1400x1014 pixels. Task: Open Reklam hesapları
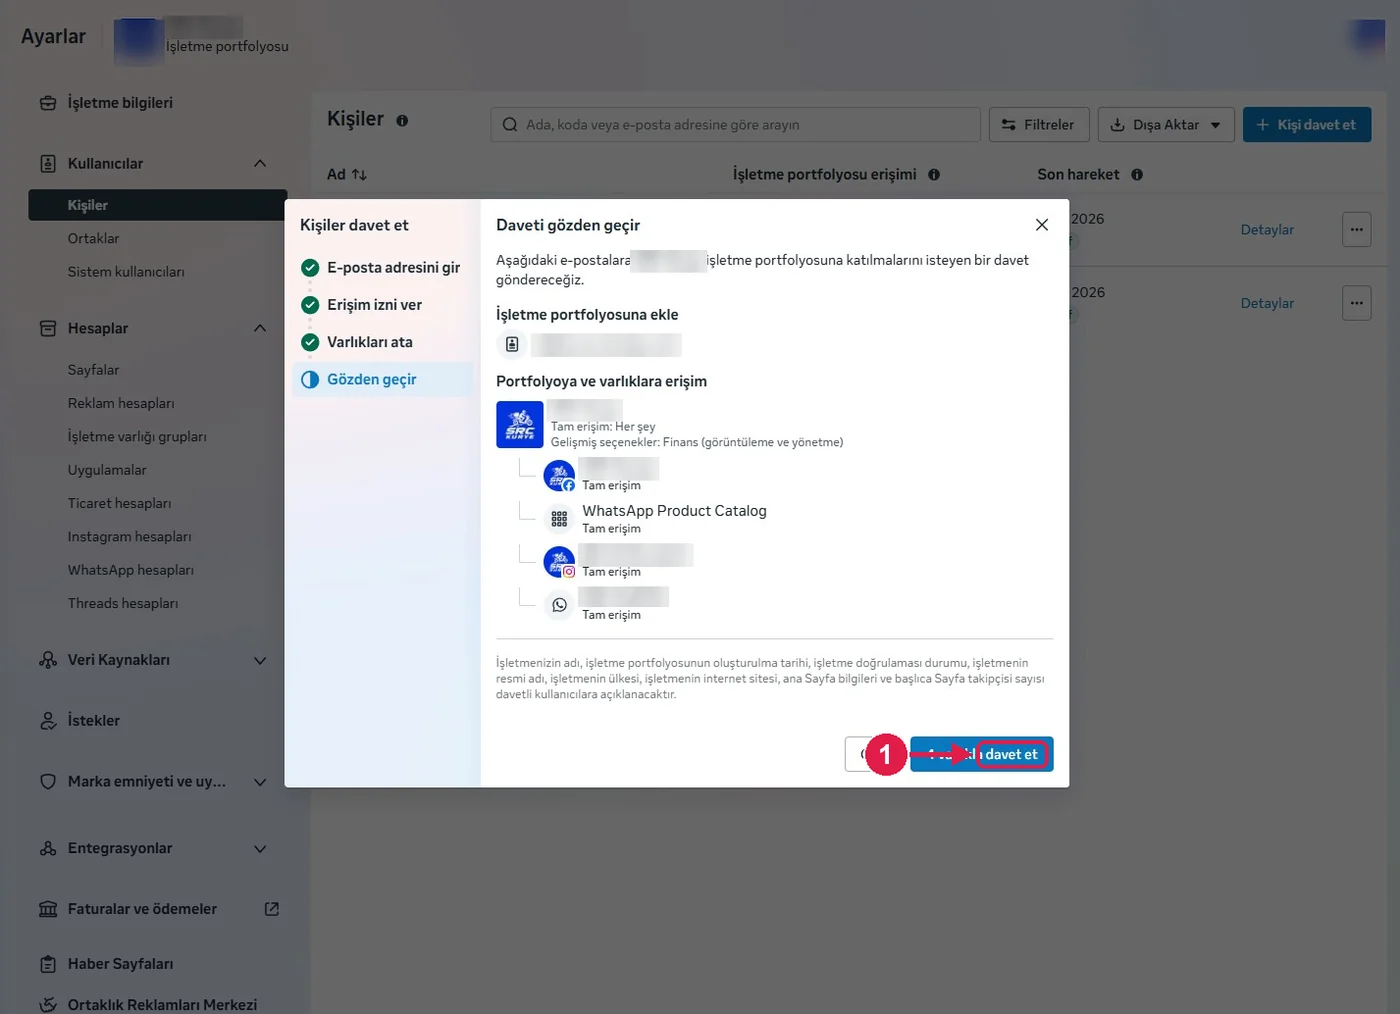click(x=121, y=403)
